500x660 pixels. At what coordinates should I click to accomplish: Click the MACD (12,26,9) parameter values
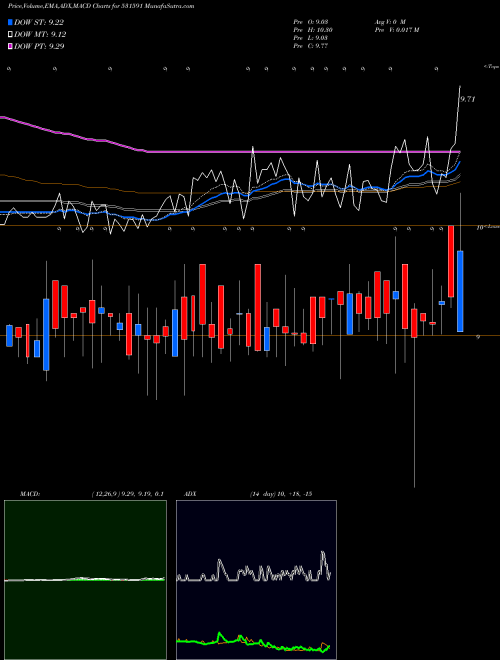127,494
